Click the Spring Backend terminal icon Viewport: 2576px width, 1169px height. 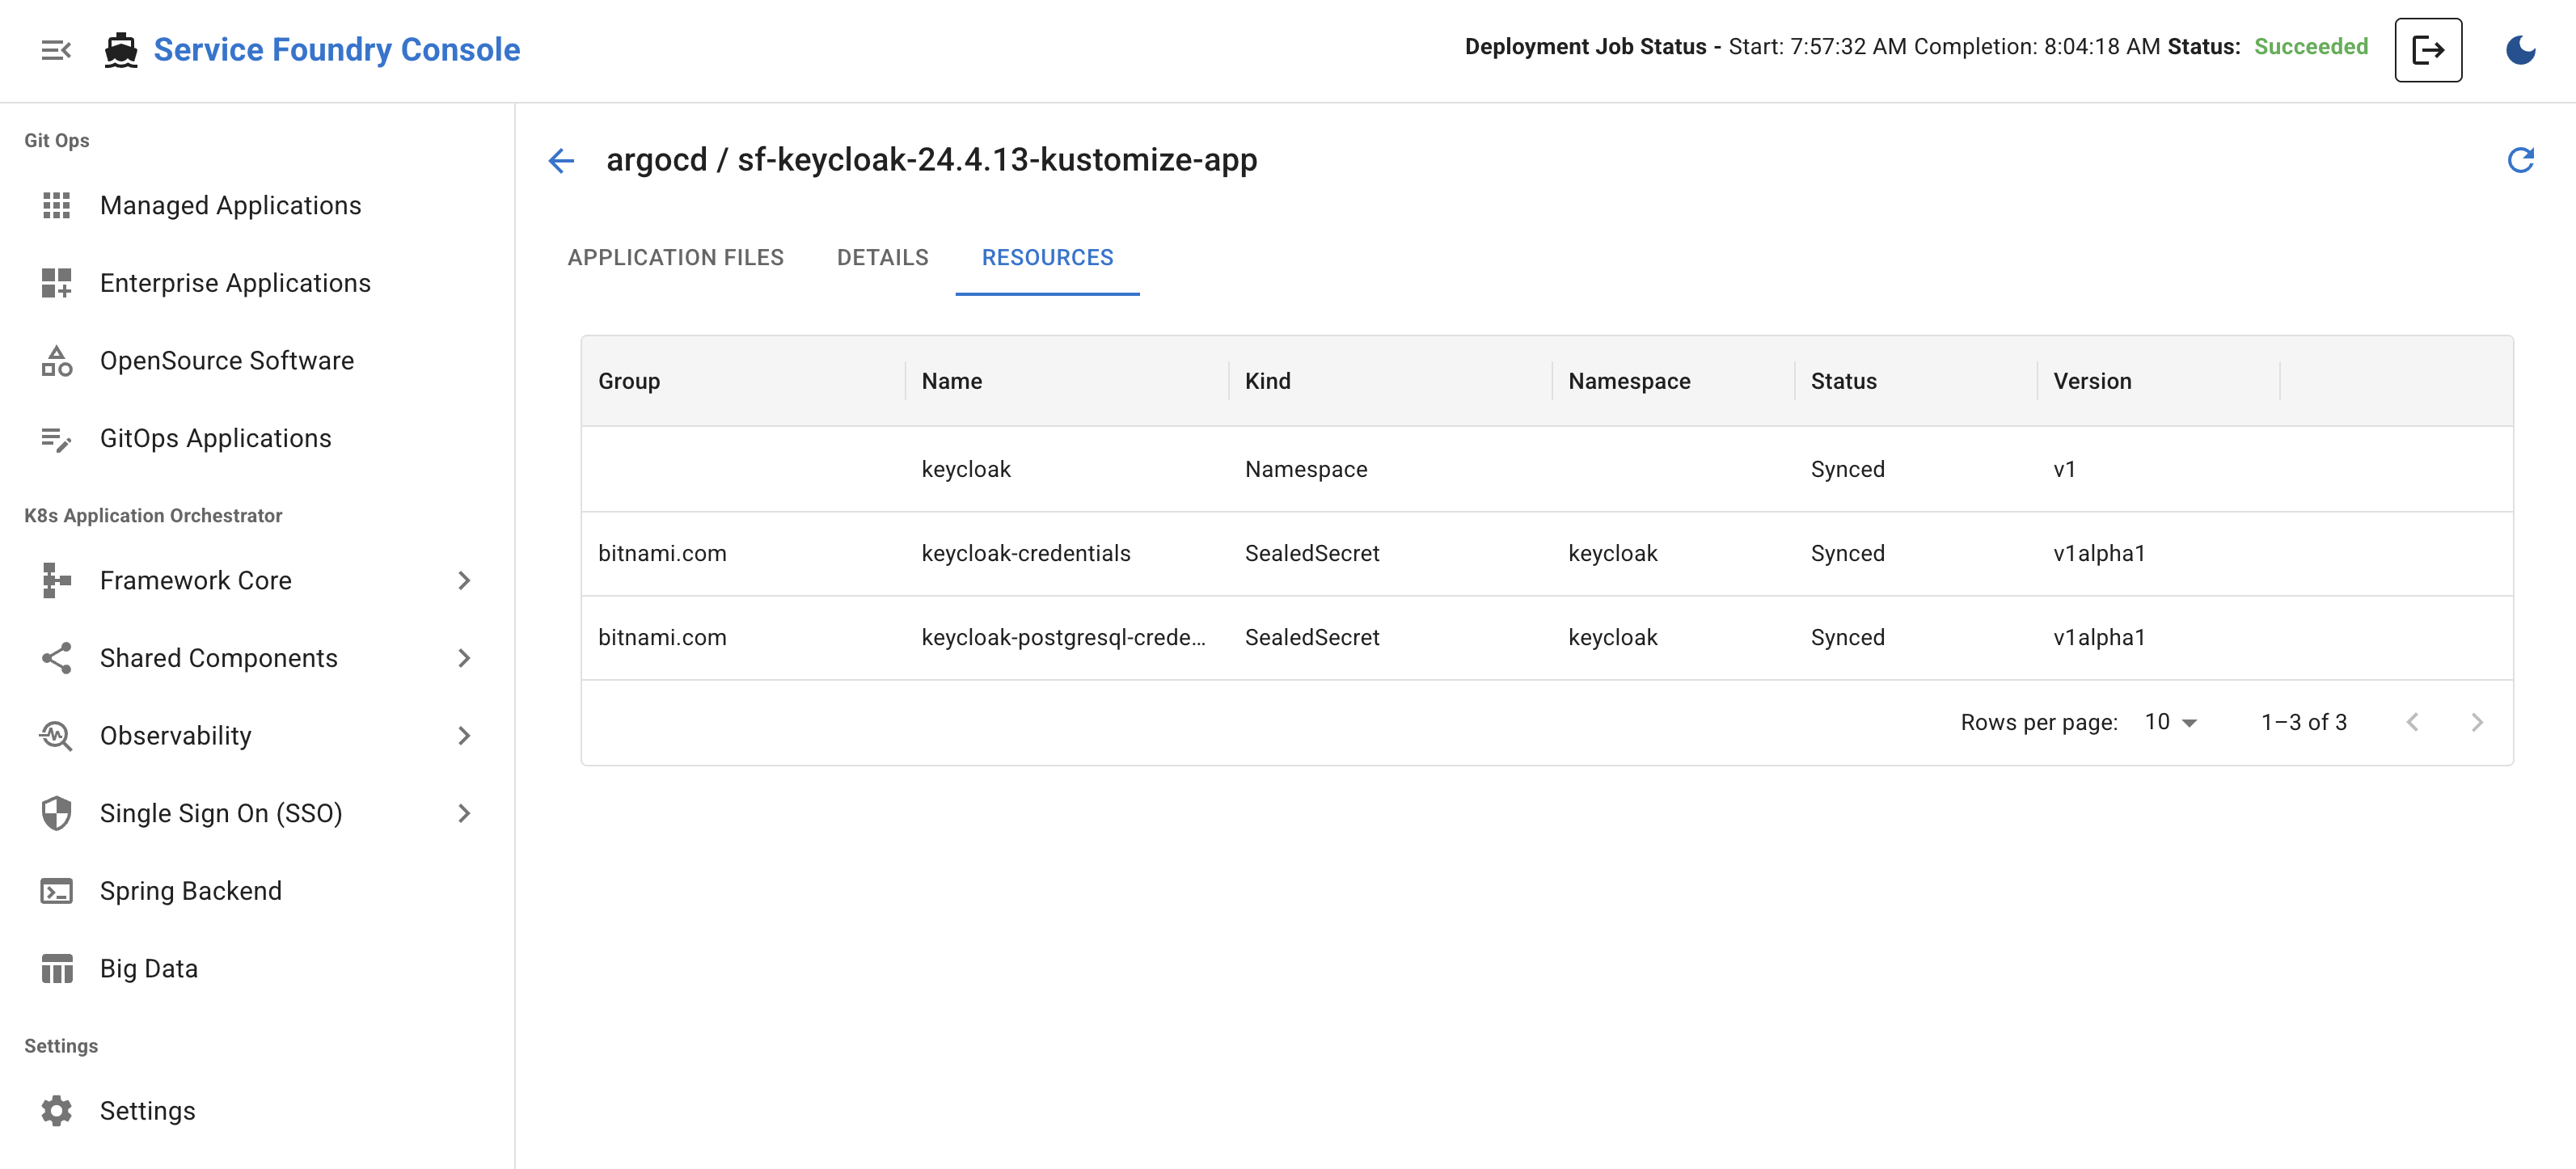pos(57,891)
